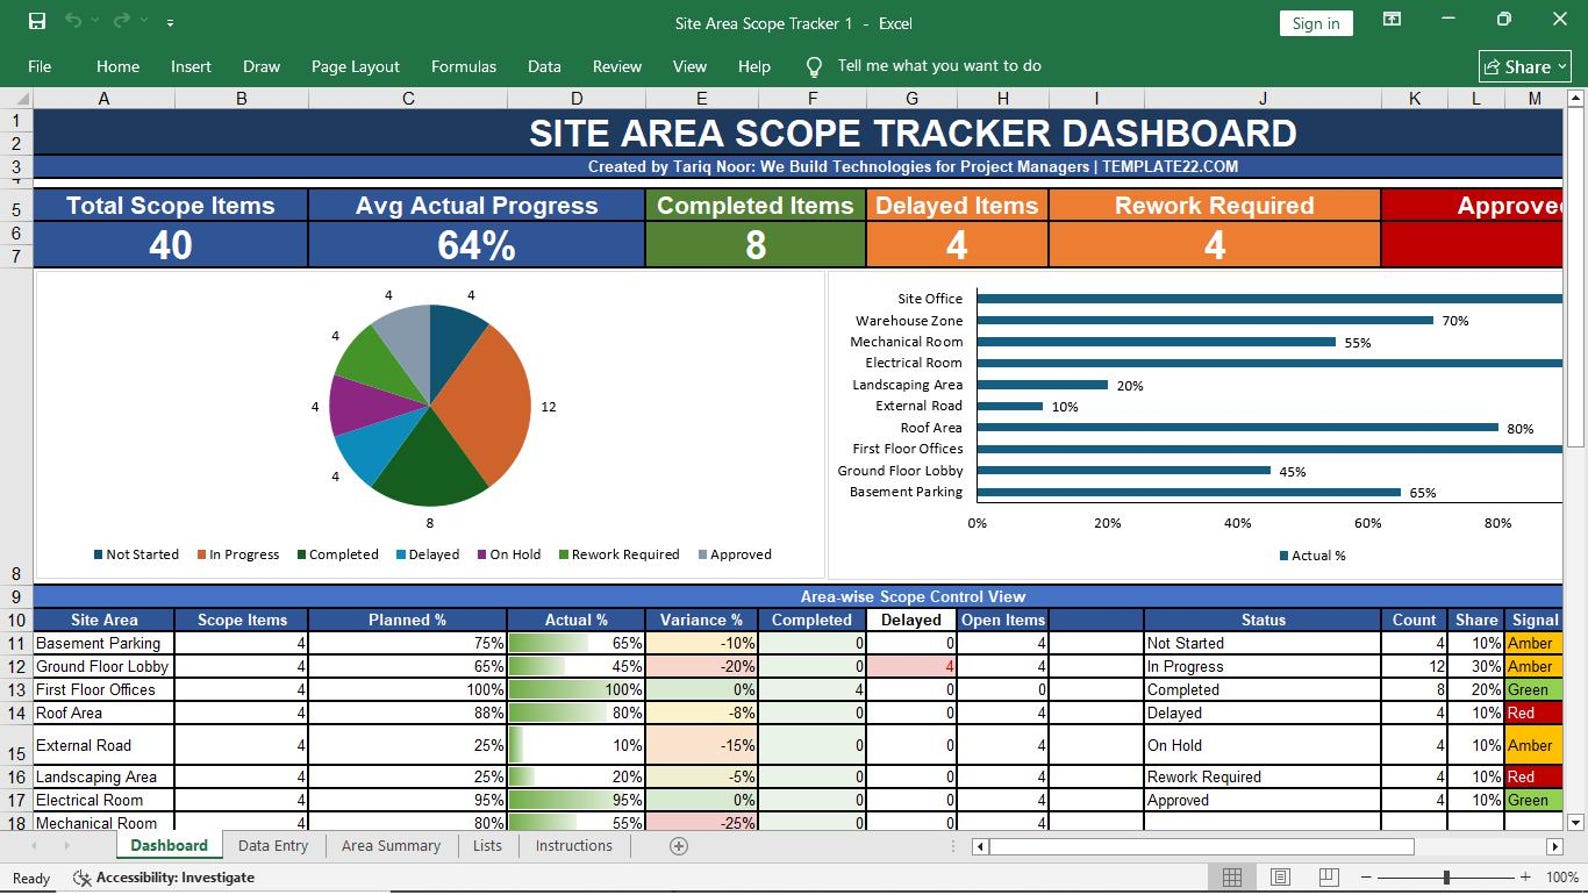Select the Basement Parking cell
This screenshot has width=1588, height=895.
coord(104,643)
